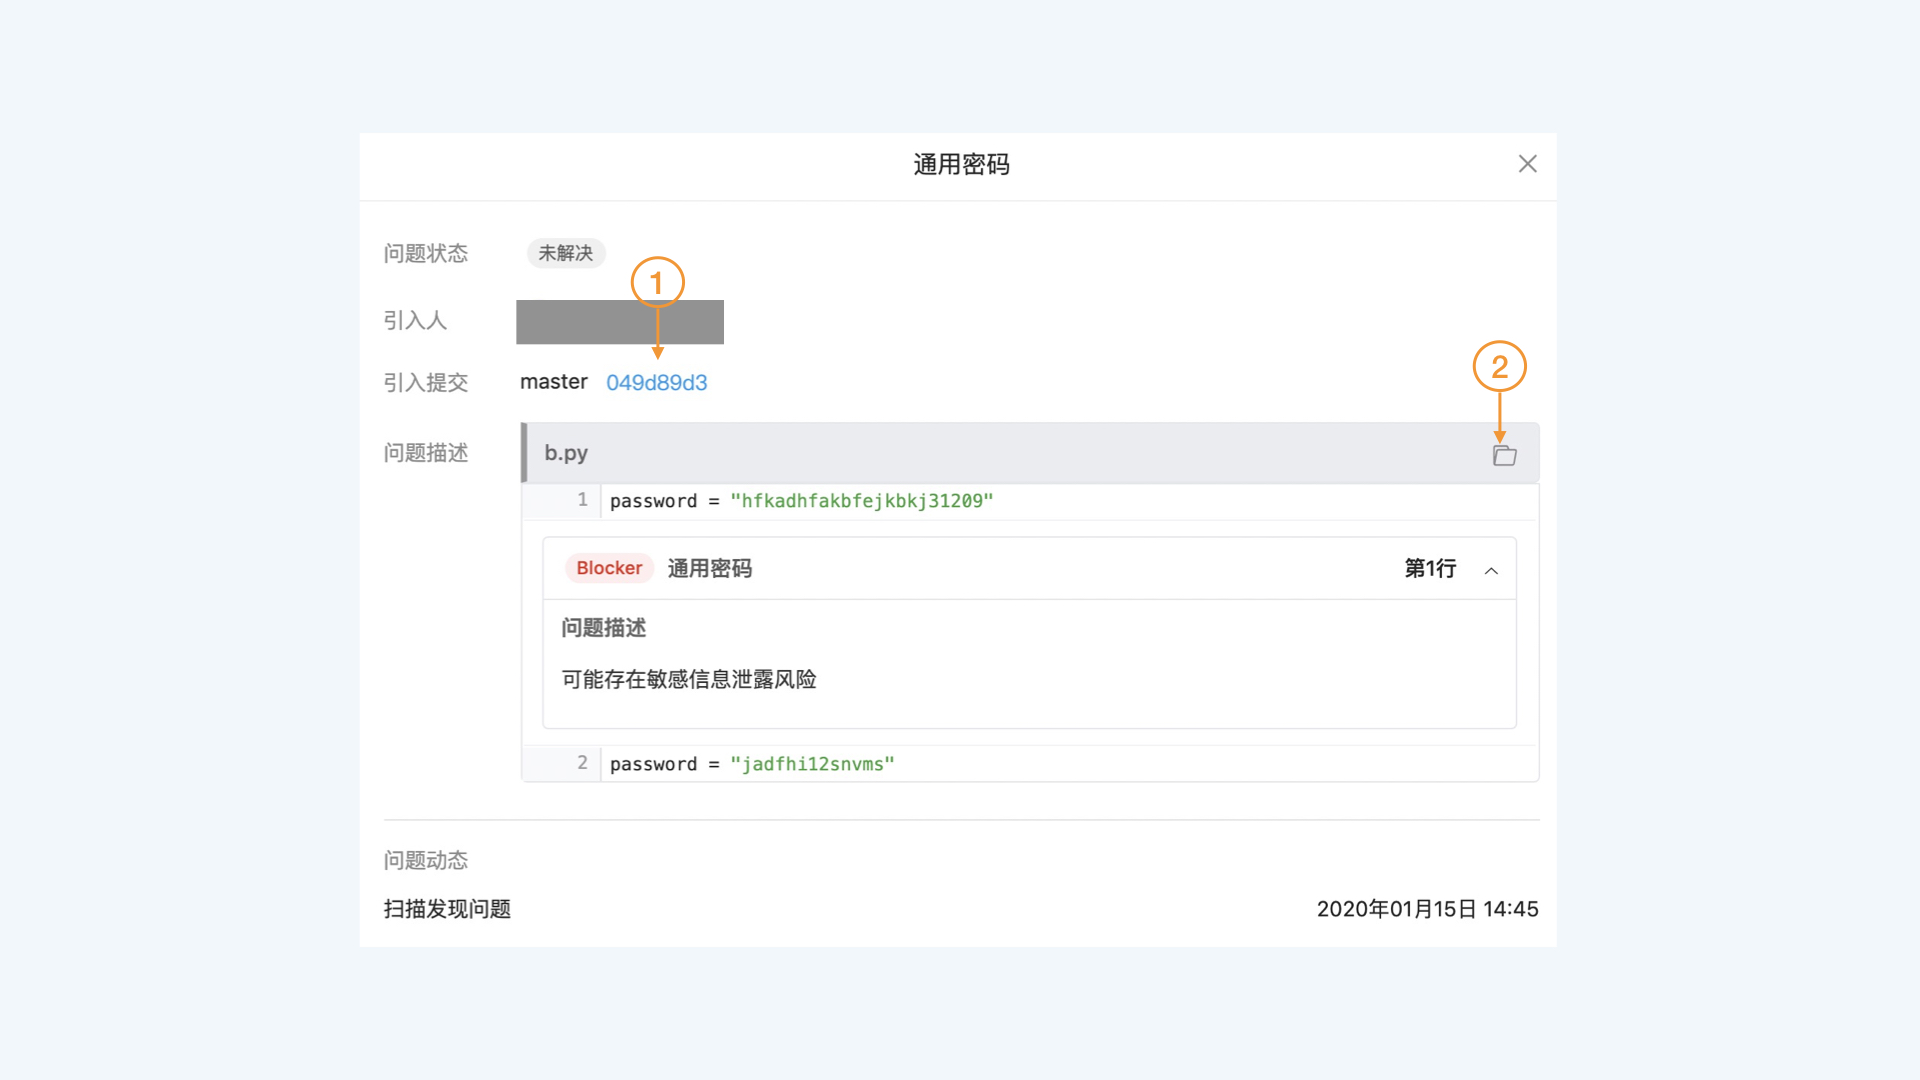The width and height of the screenshot is (1920, 1080).
Task: Click code line 2 with jadfhi12snvms
Action: (x=752, y=764)
